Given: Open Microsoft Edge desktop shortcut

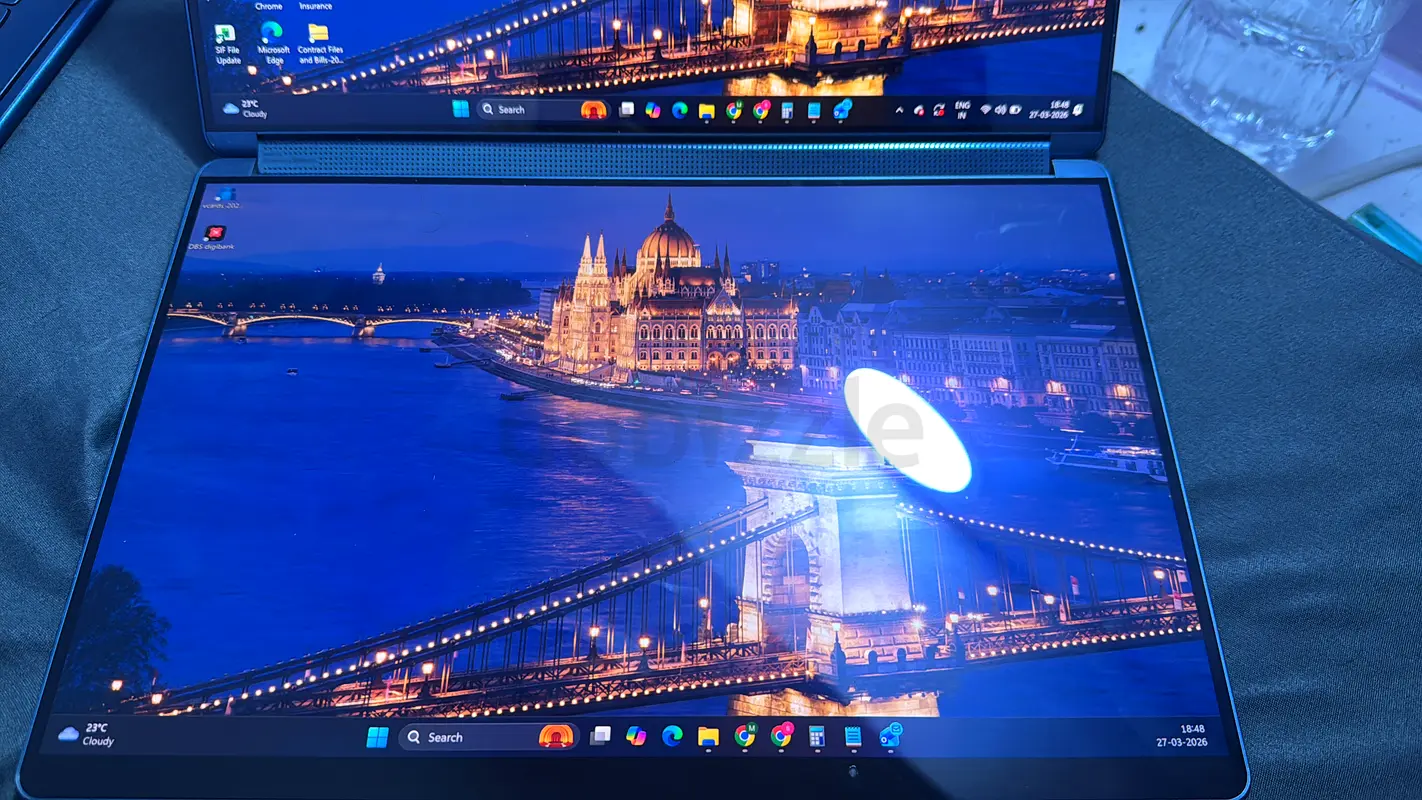Looking at the screenshot, I should click(x=272, y=35).
